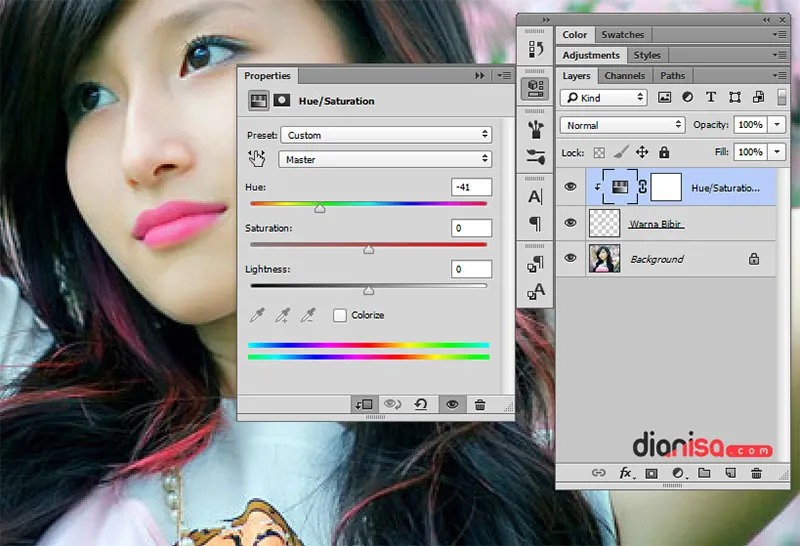This screenshot has width=800, height=546.
Task: Select the Hue/Saturation adjustment icon in Properties
Action: pyautogui.click(x=259, y=101)
